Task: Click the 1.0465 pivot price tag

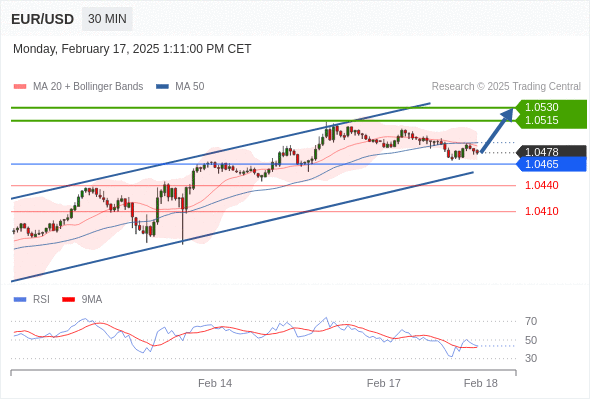Action: pyautogui.click(x=551, y=164)
